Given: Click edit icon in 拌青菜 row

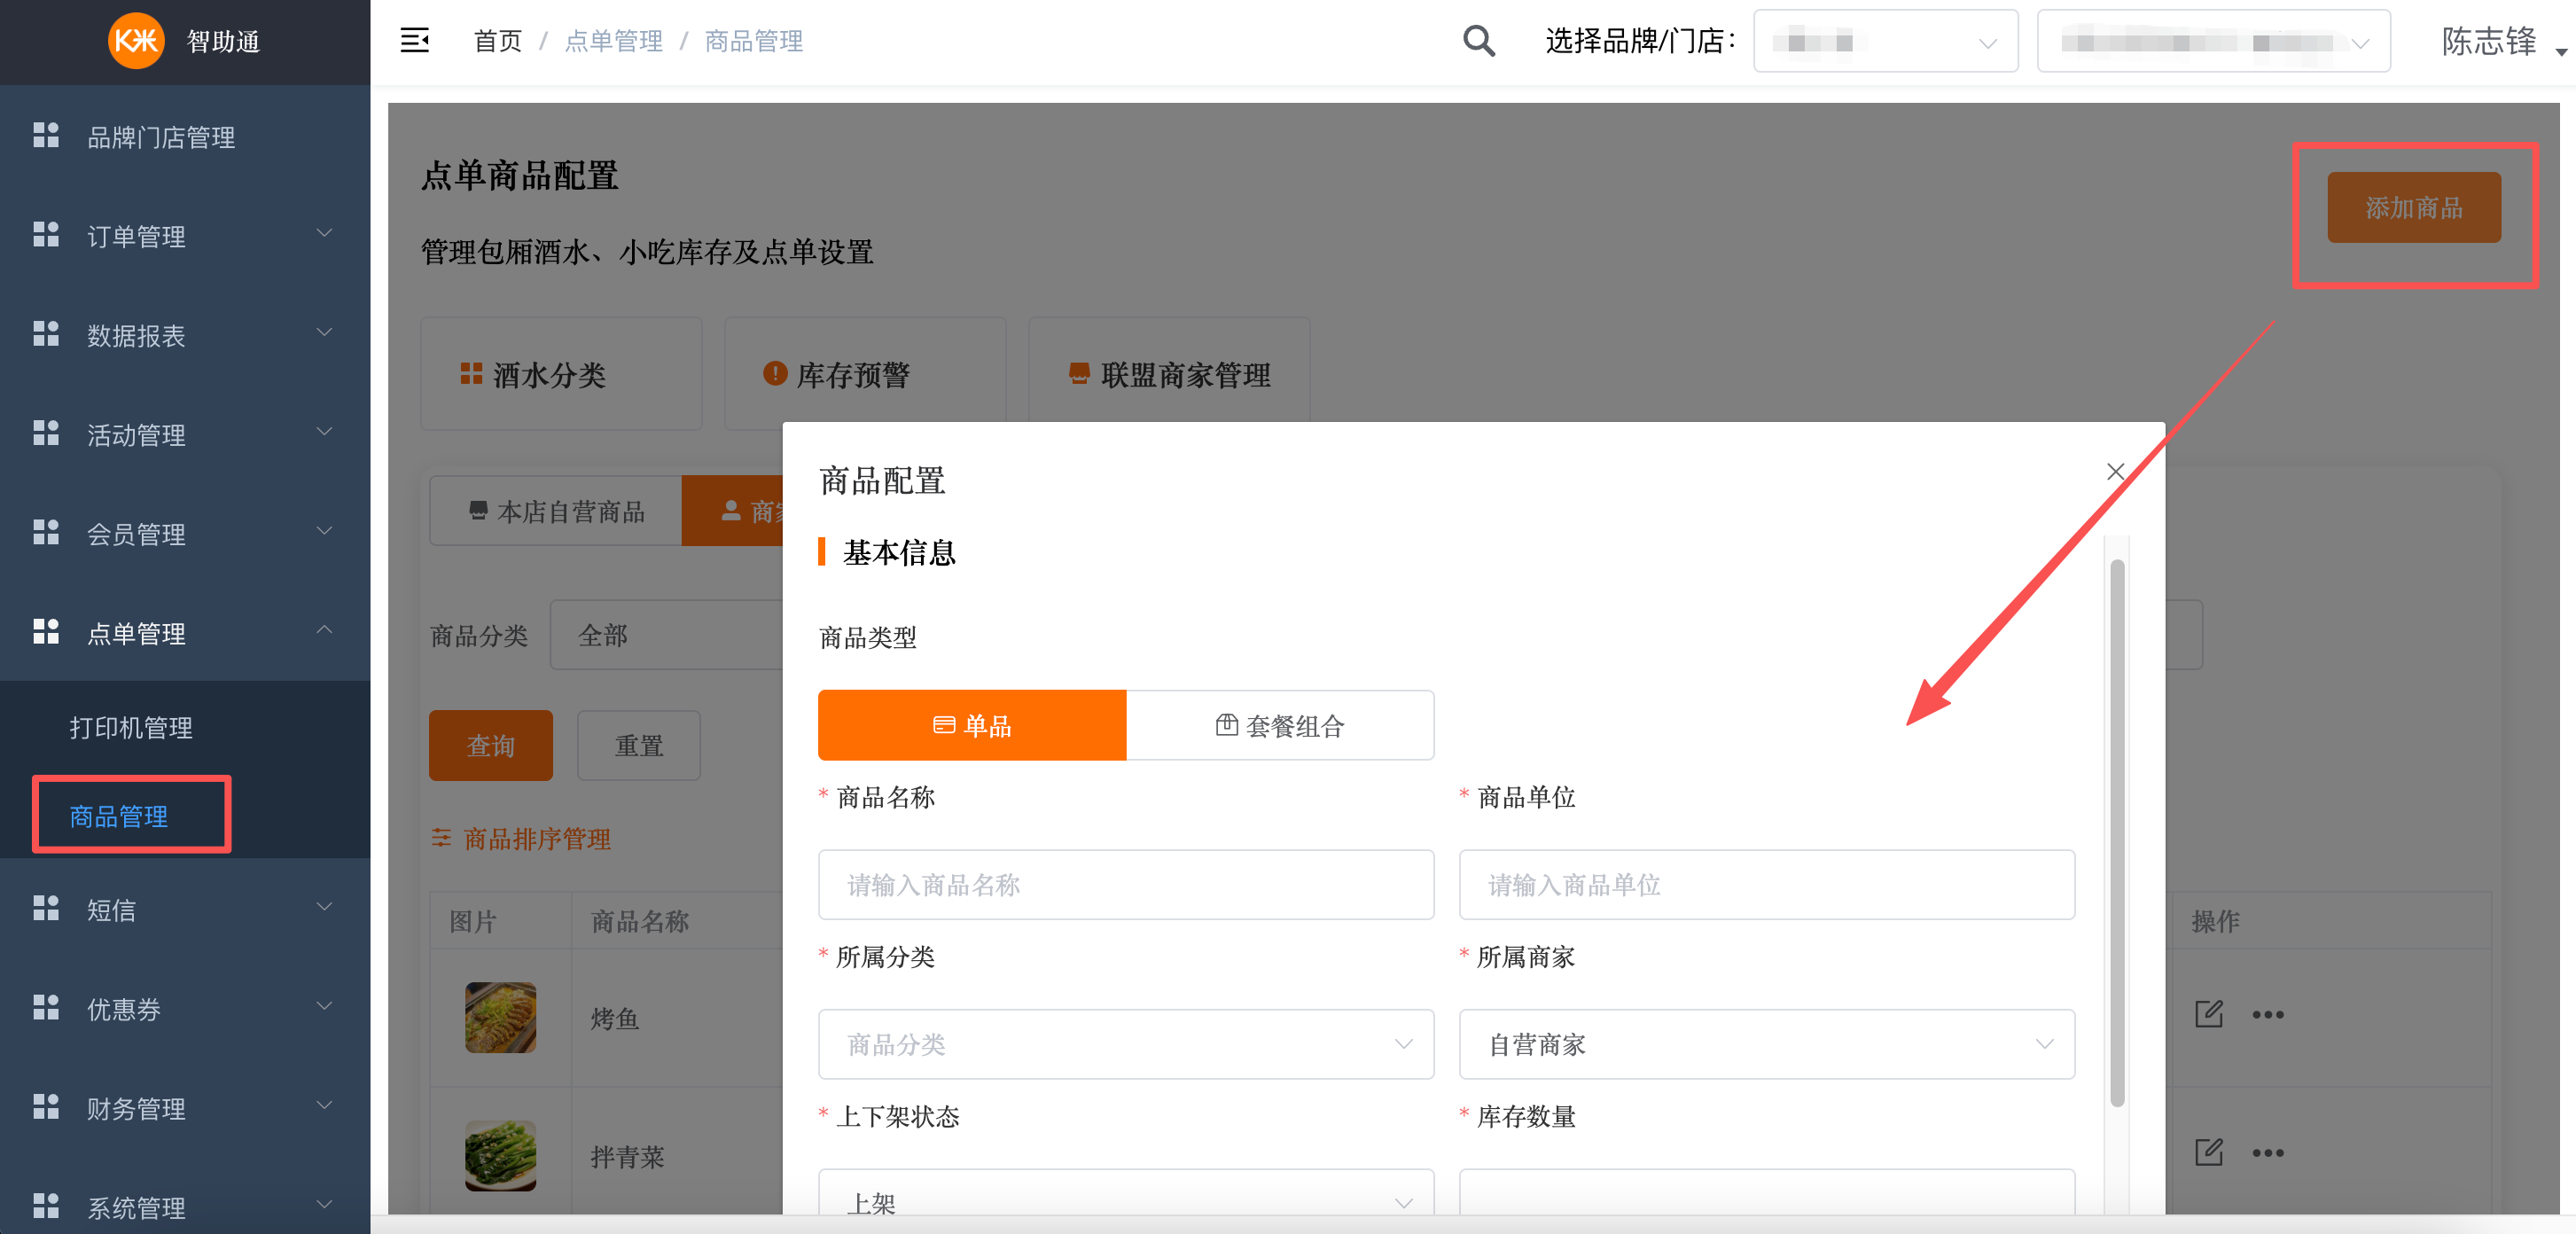Looking at the screenshot, I should 2208,1152.
